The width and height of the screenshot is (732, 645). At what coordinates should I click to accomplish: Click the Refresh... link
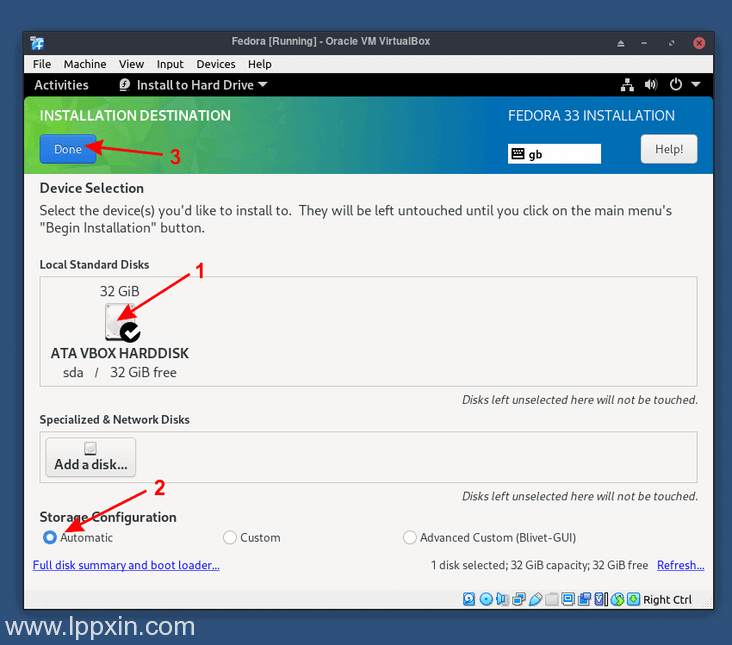click(x=681, y=565)
